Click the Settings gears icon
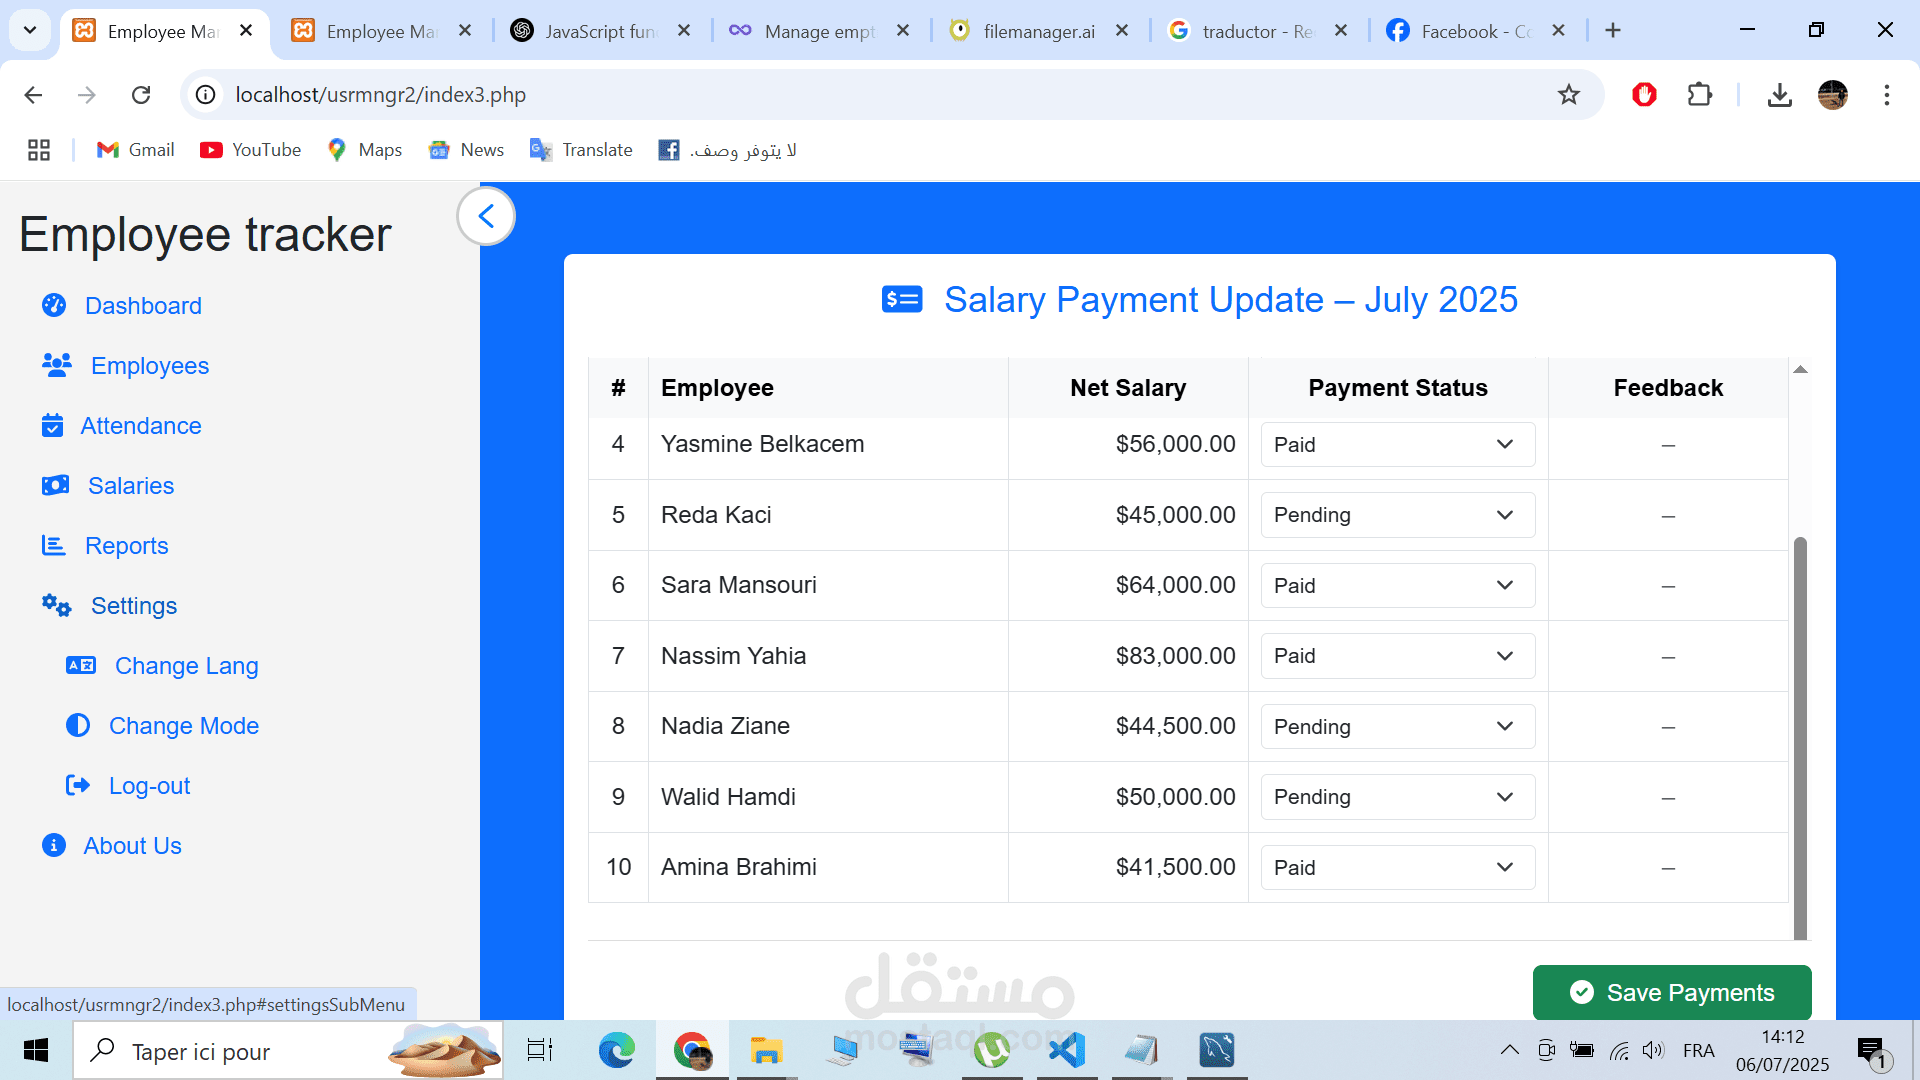Screen dimensions: 1920x1080 [56, 605]
